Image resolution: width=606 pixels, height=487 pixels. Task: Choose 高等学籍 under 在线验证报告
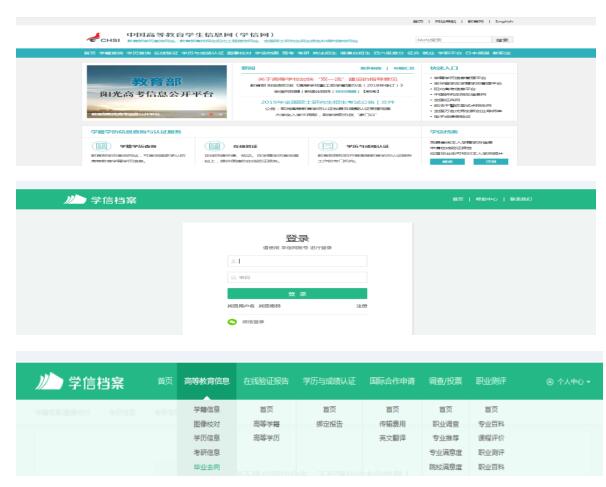point(266,424)
